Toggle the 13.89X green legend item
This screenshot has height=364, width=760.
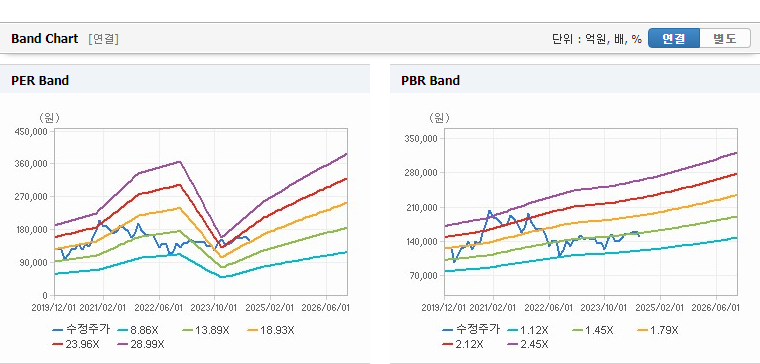tap(205, 330)
